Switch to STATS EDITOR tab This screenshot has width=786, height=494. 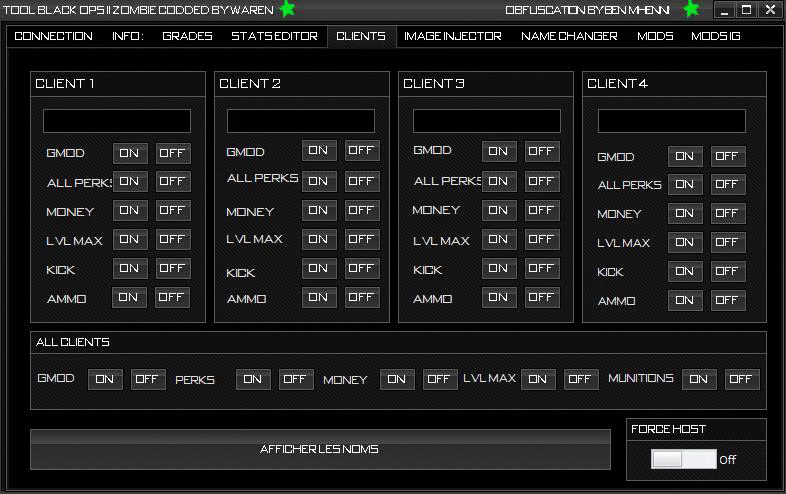[274, 36]
